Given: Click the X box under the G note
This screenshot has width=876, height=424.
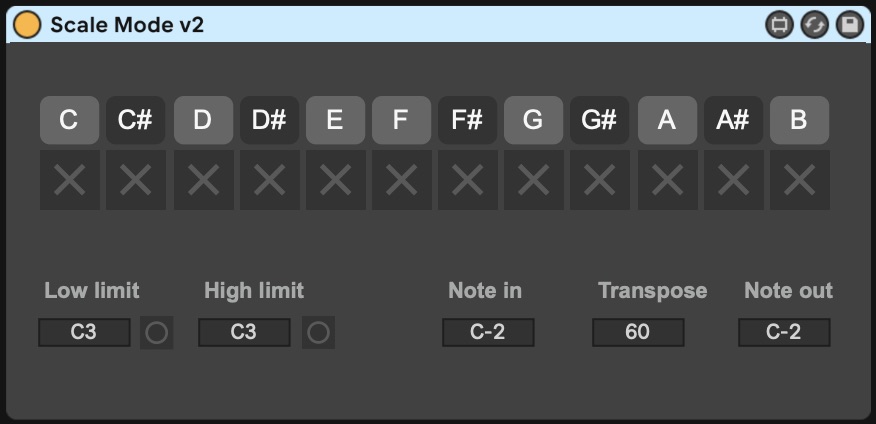Looking at the screenshot, I should [533, 180].
